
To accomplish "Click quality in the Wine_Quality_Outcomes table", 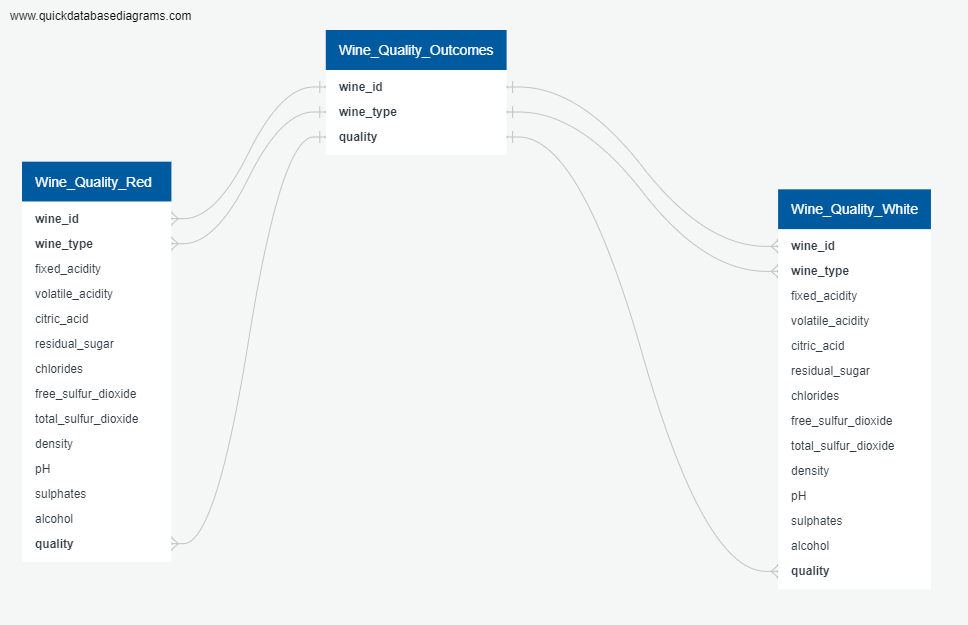I will 357,136.
